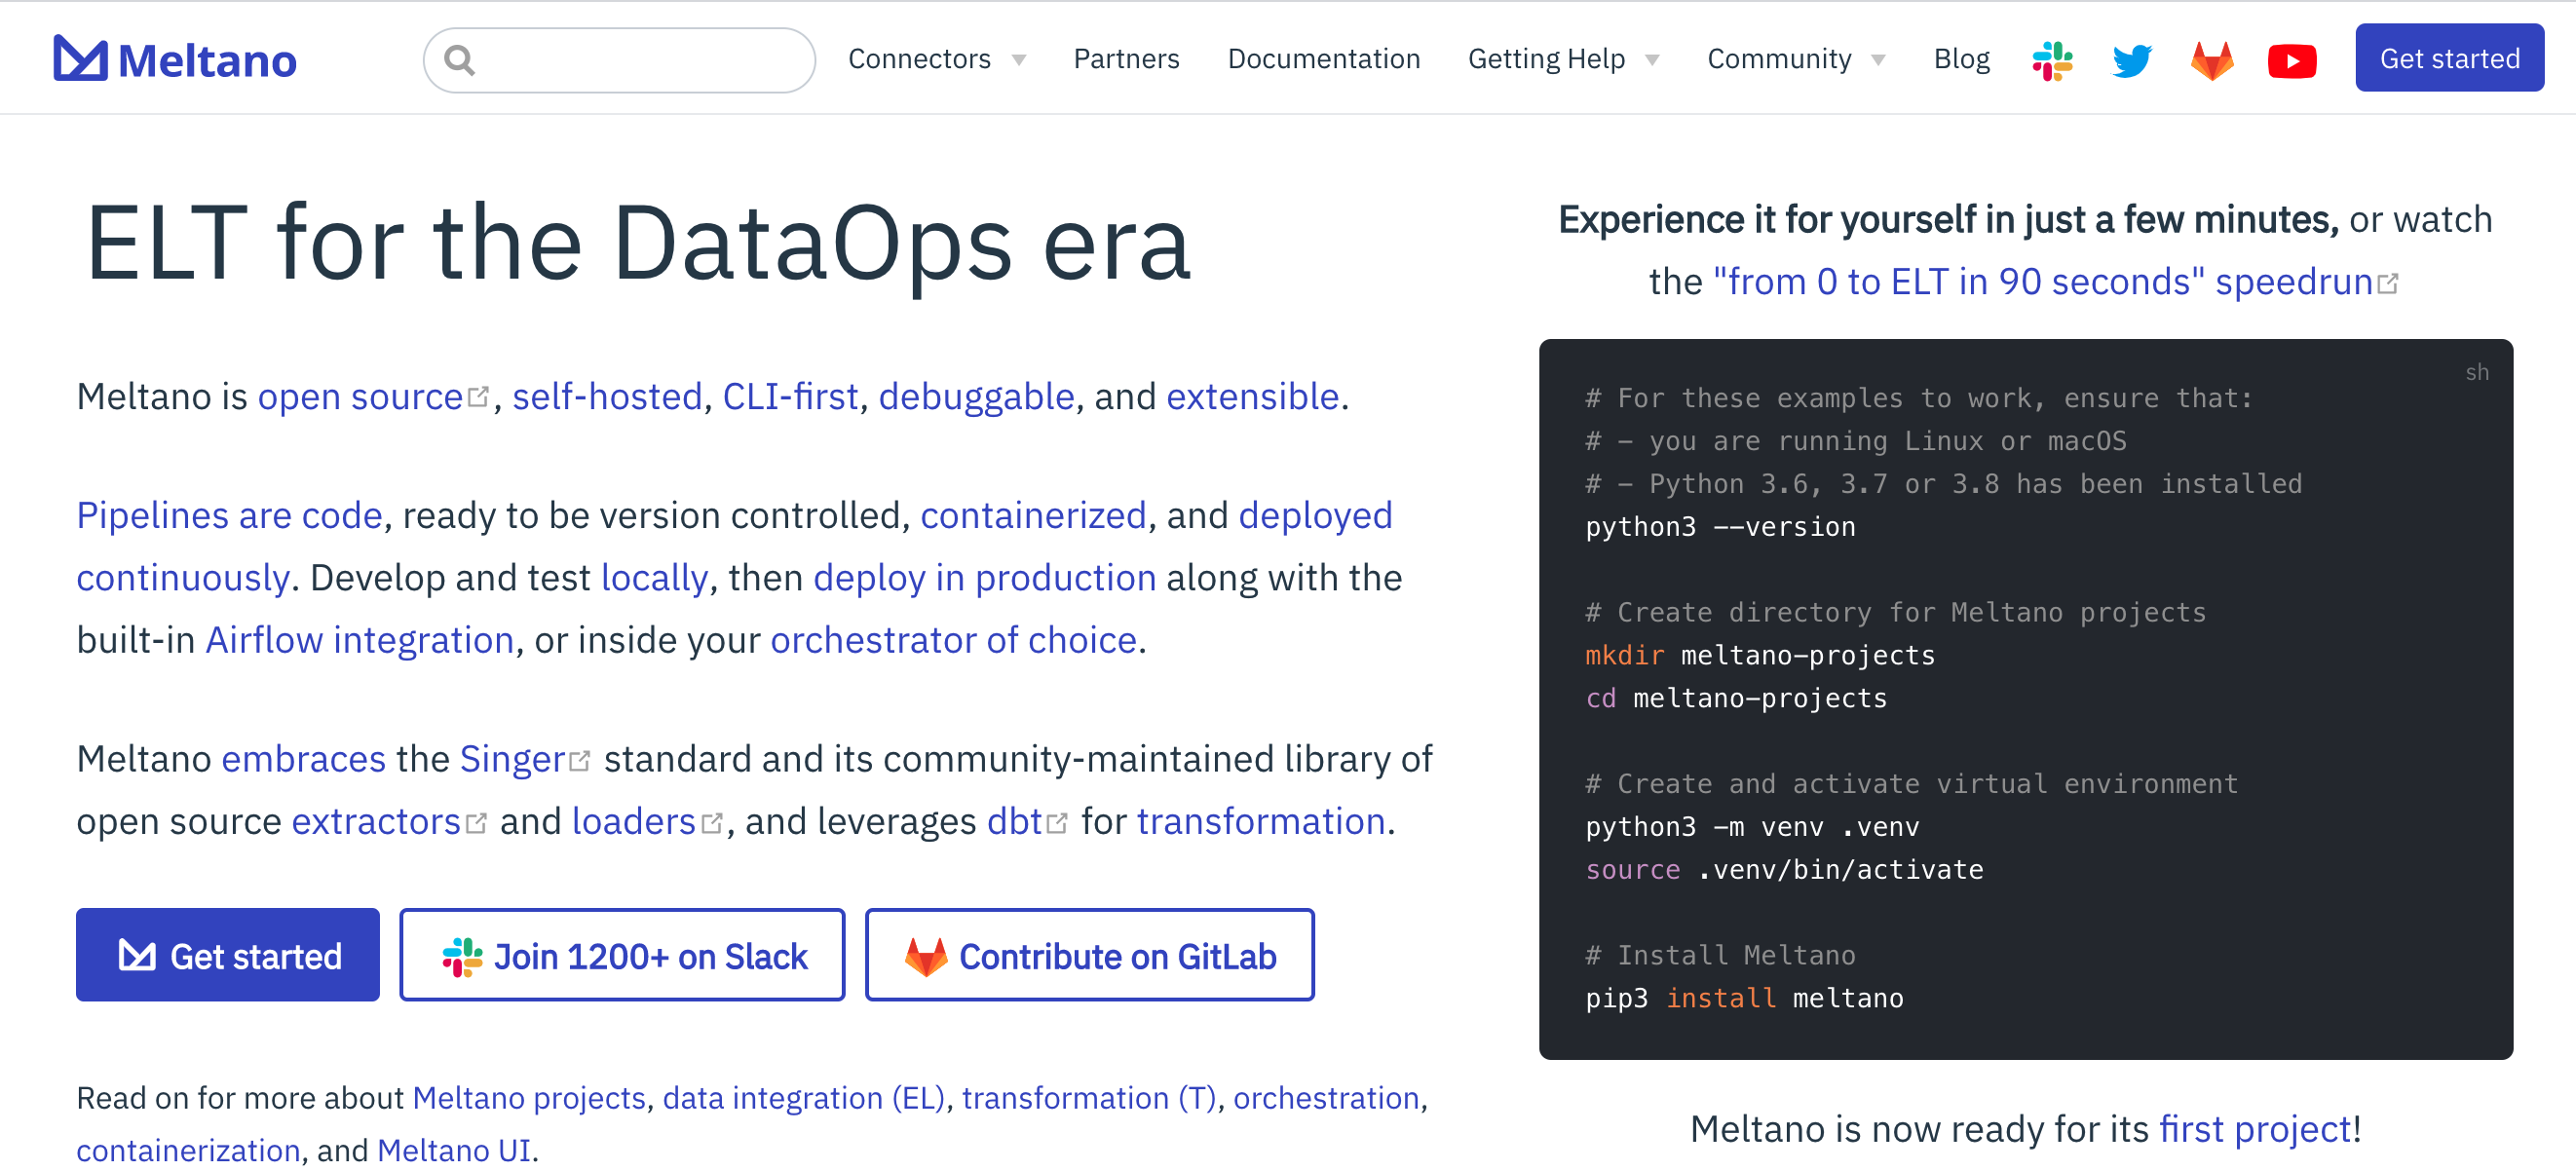Open the GitLab icon in the navbar

coord(2212,59)
